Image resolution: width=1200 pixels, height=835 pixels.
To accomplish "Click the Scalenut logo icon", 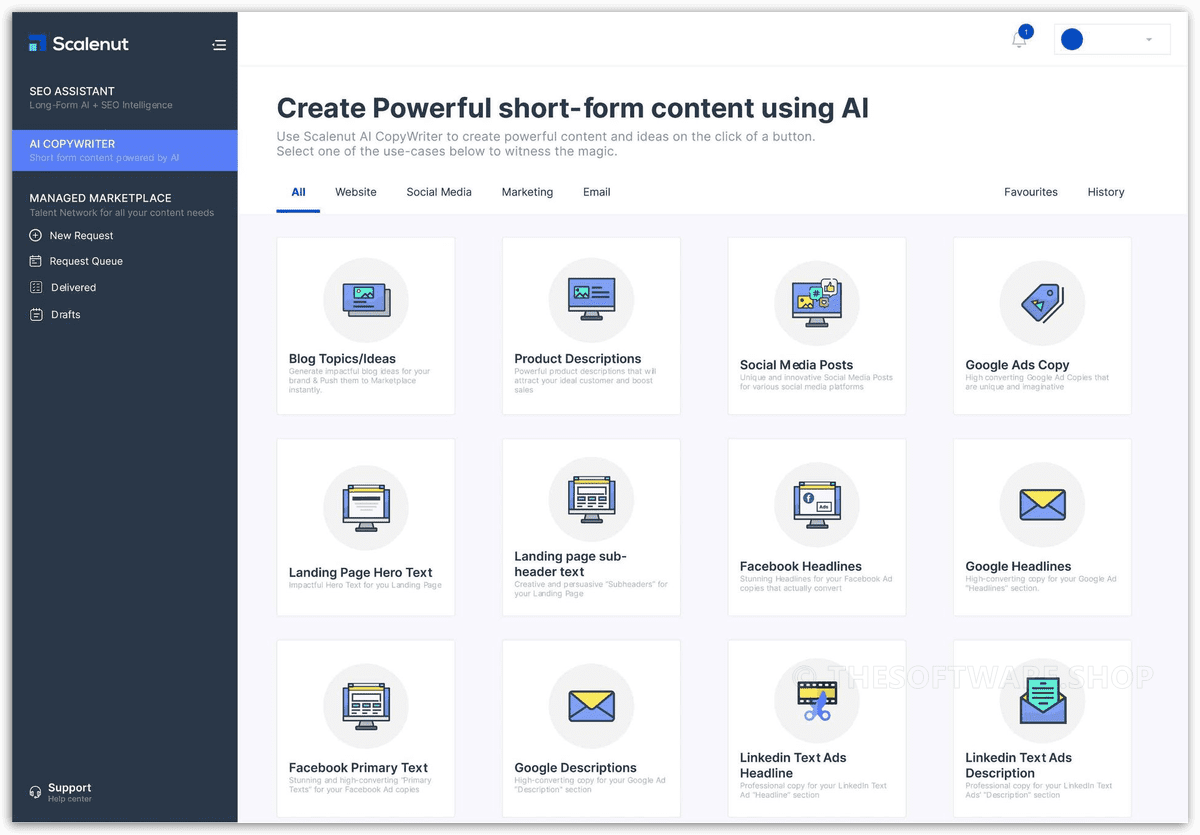I will 38,44.
